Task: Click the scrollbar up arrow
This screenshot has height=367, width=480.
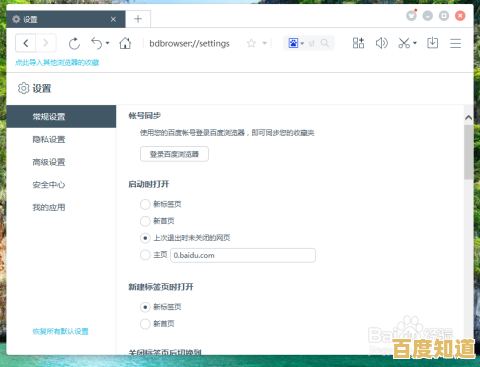Action: point(468,117)
